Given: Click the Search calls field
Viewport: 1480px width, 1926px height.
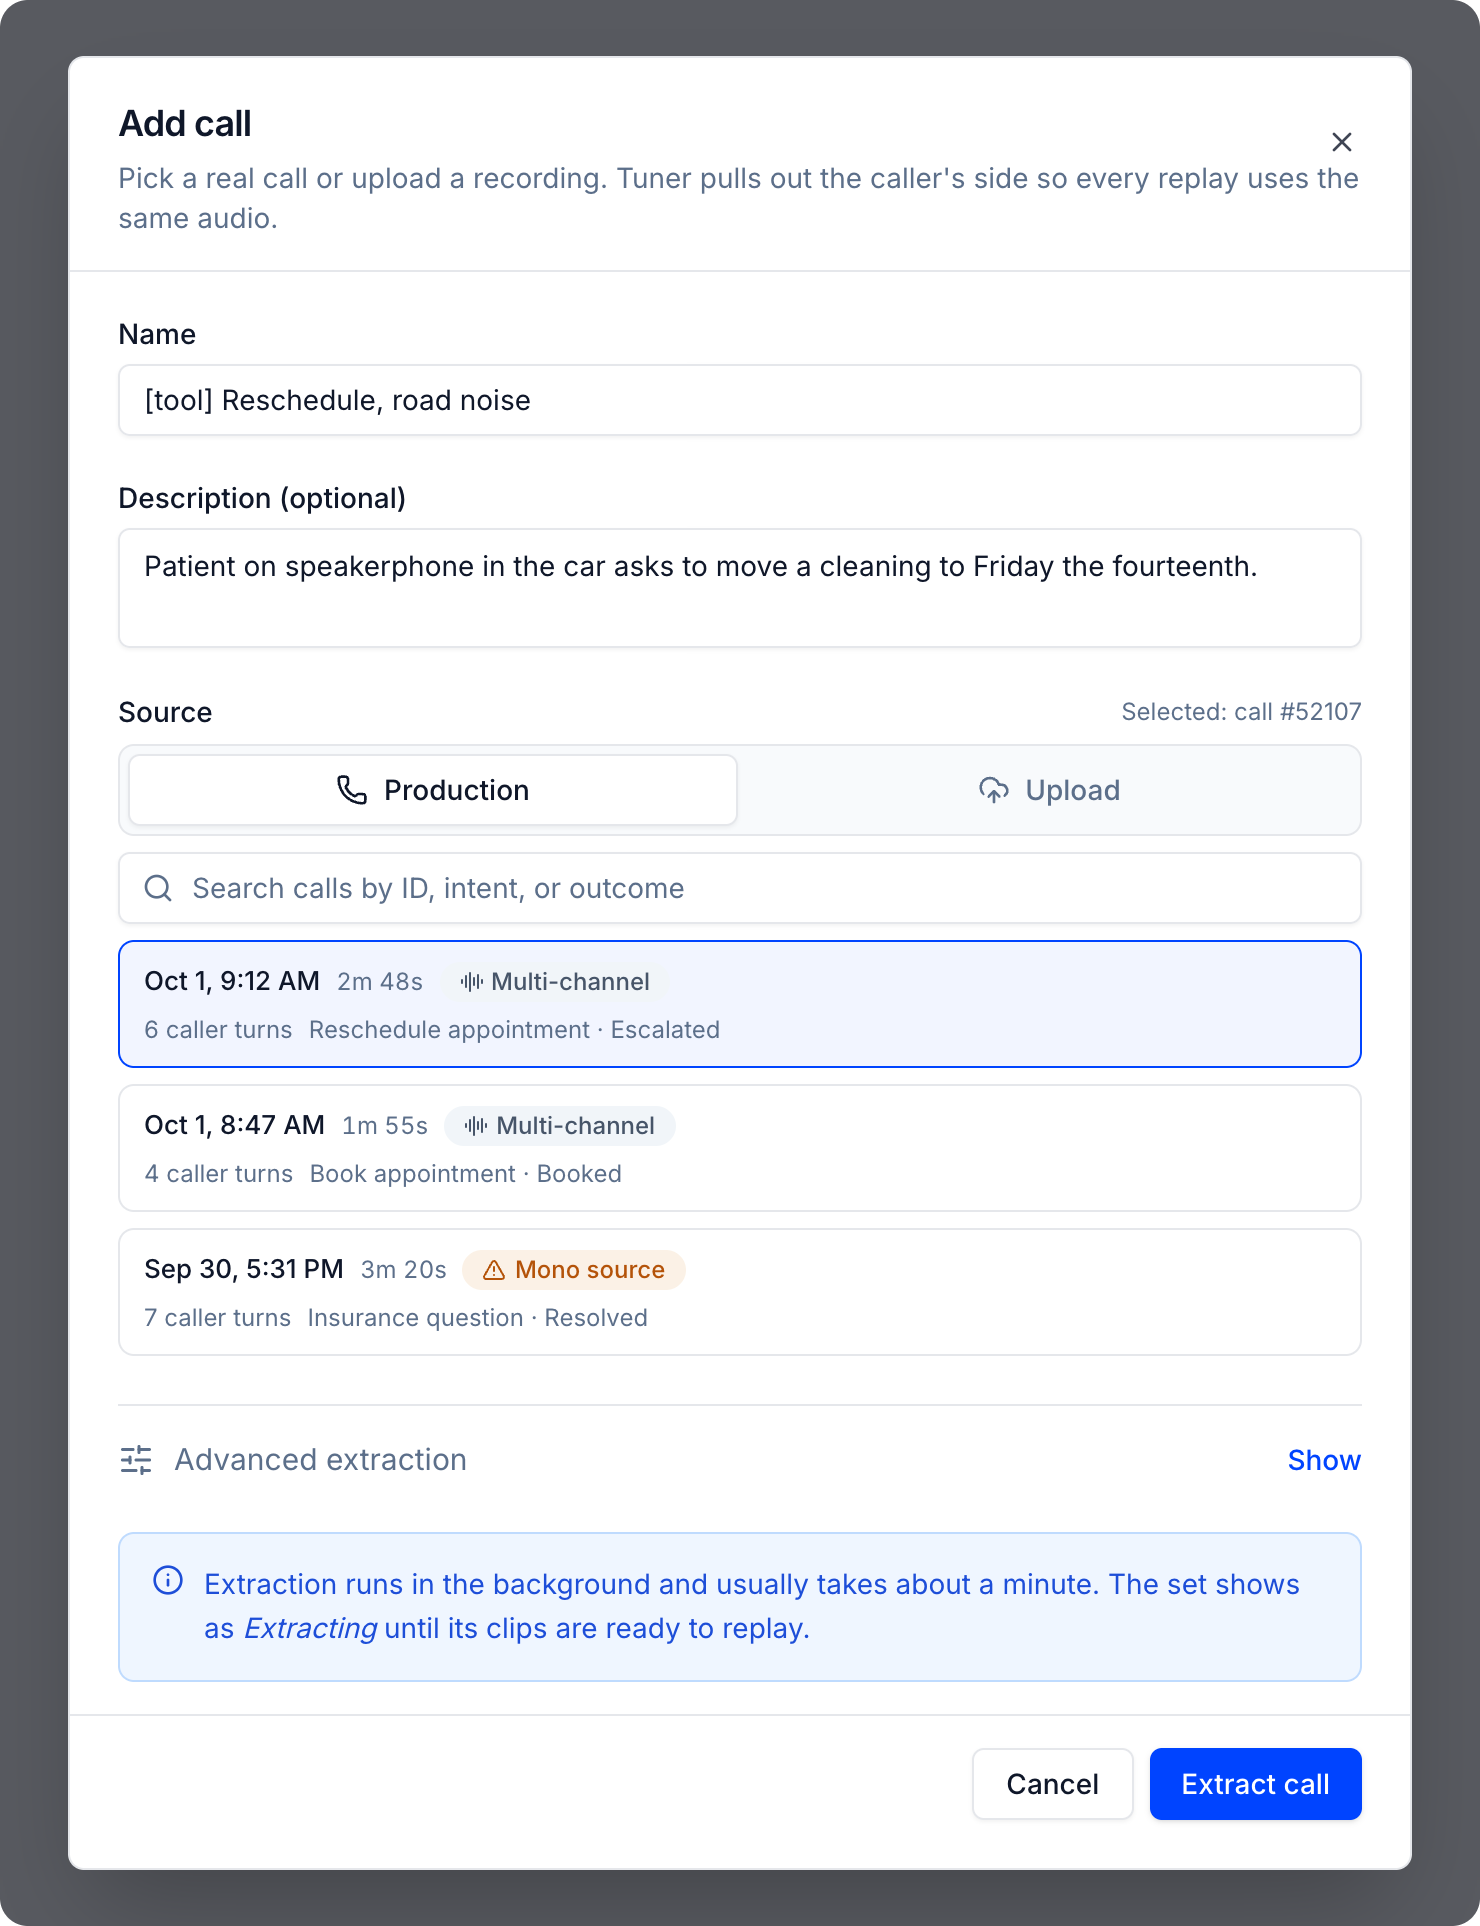Looking at the screenshot, I should [x=740, y=888].
